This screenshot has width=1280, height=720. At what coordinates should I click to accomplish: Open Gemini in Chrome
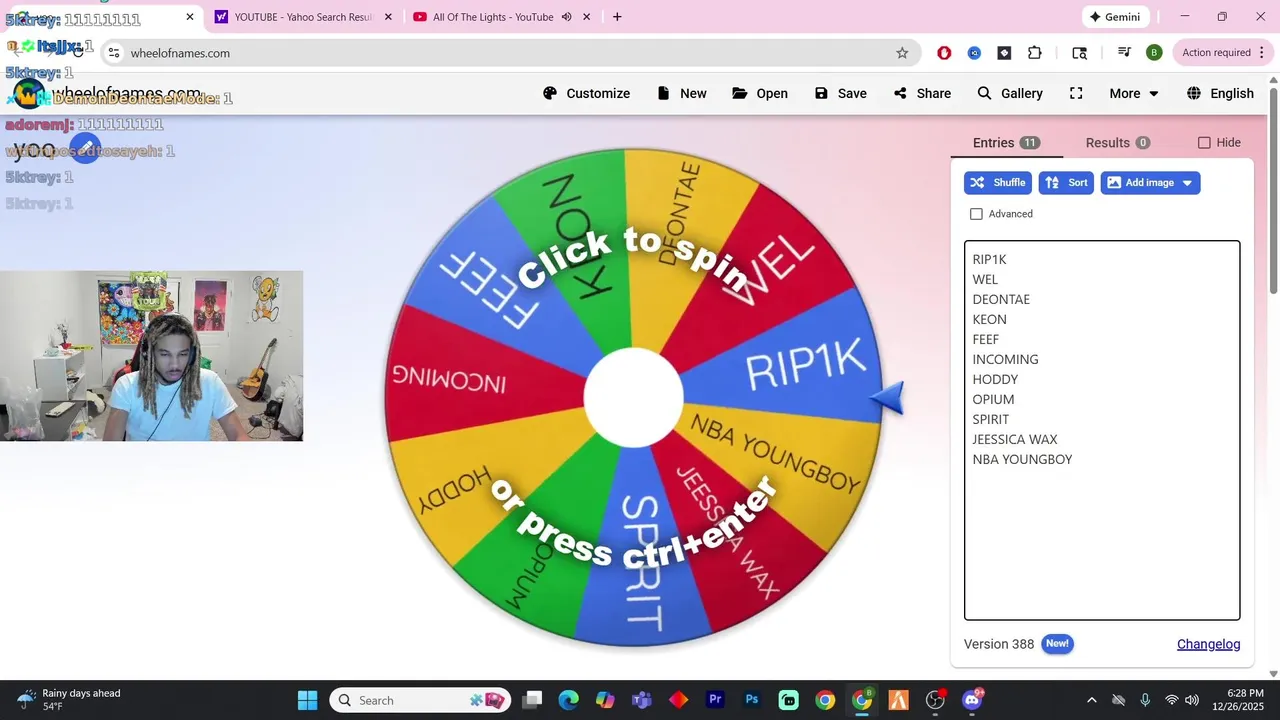point(1115,17)
